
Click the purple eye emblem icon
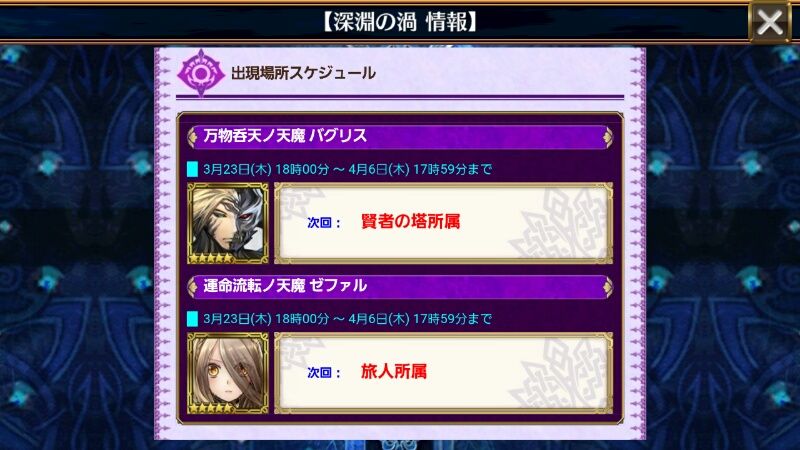click(201, 73)
